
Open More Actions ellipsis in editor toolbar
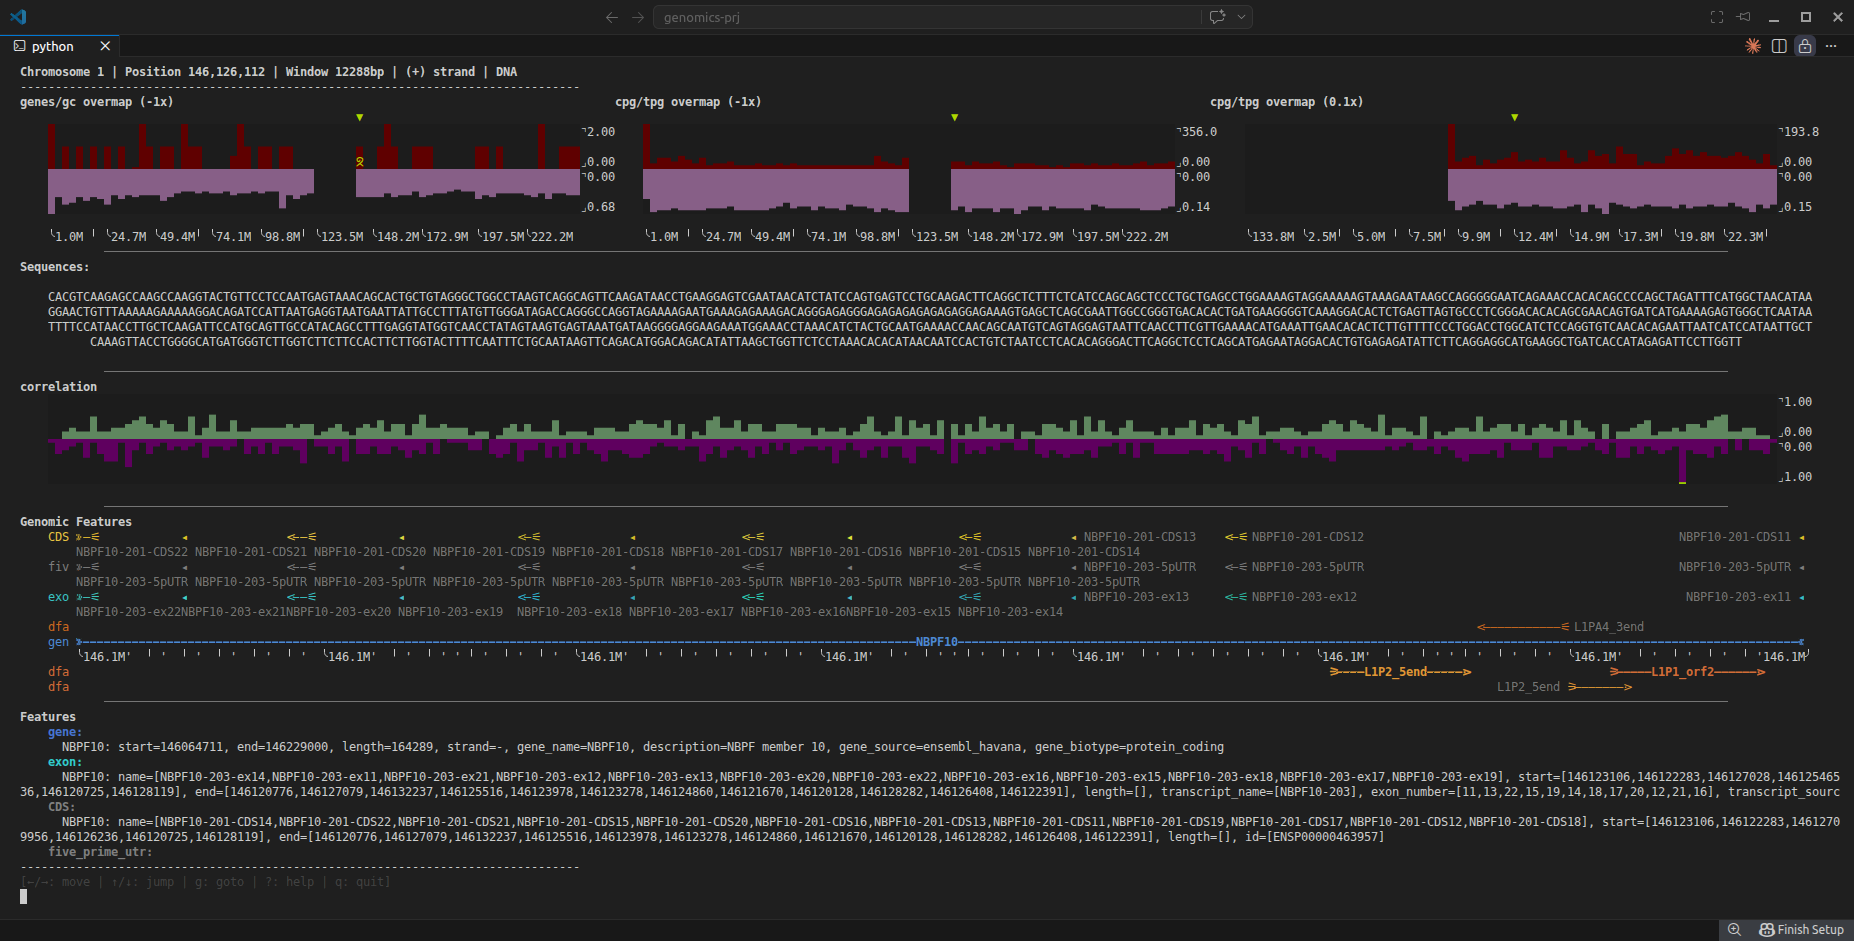(x=1831, y=46)
